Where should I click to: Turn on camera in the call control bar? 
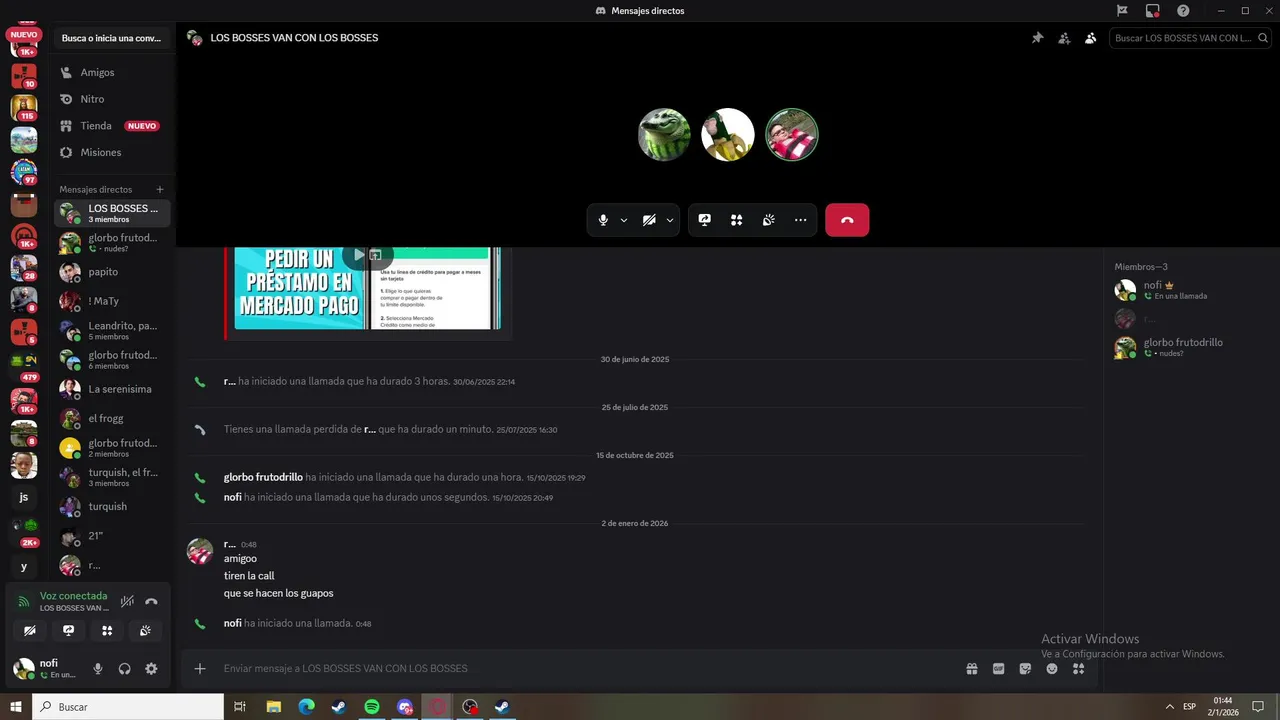649,220
